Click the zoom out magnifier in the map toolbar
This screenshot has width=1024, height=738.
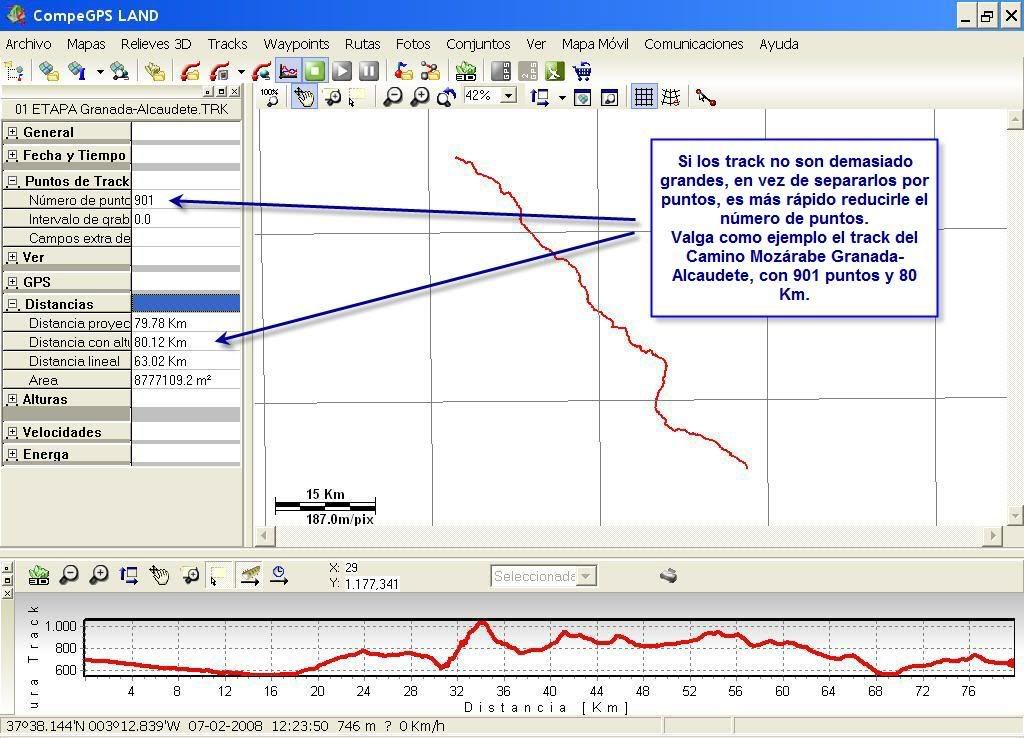click(392, 97)
